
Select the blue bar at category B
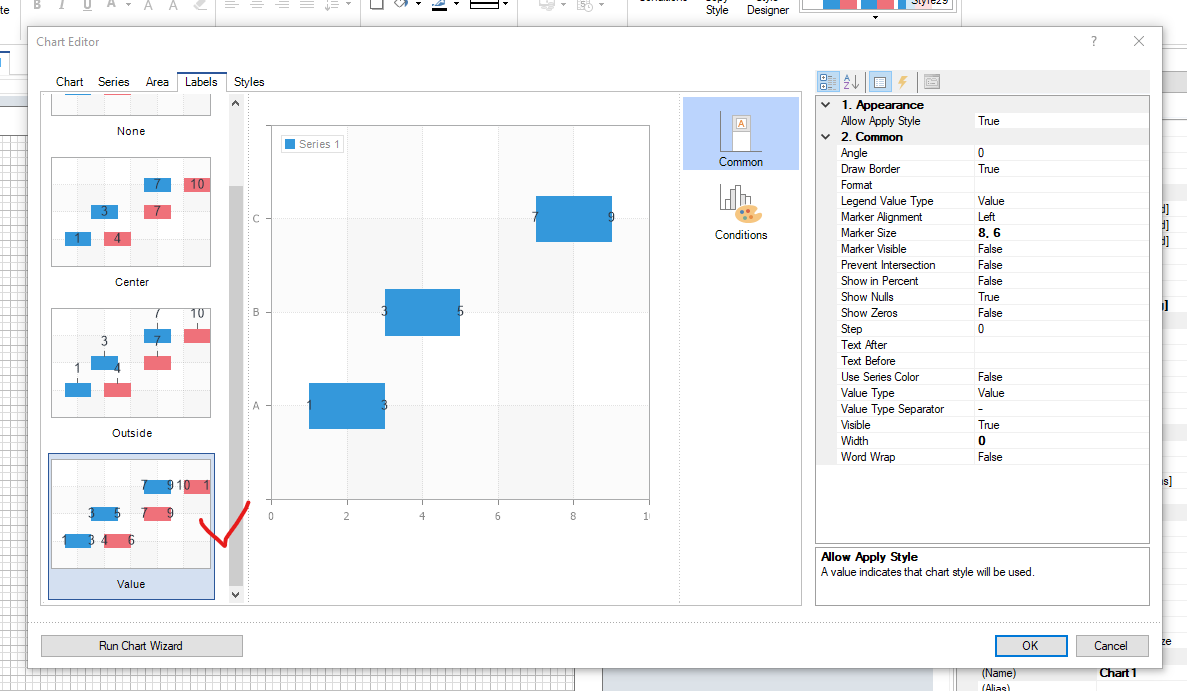(x=422, y=312)
